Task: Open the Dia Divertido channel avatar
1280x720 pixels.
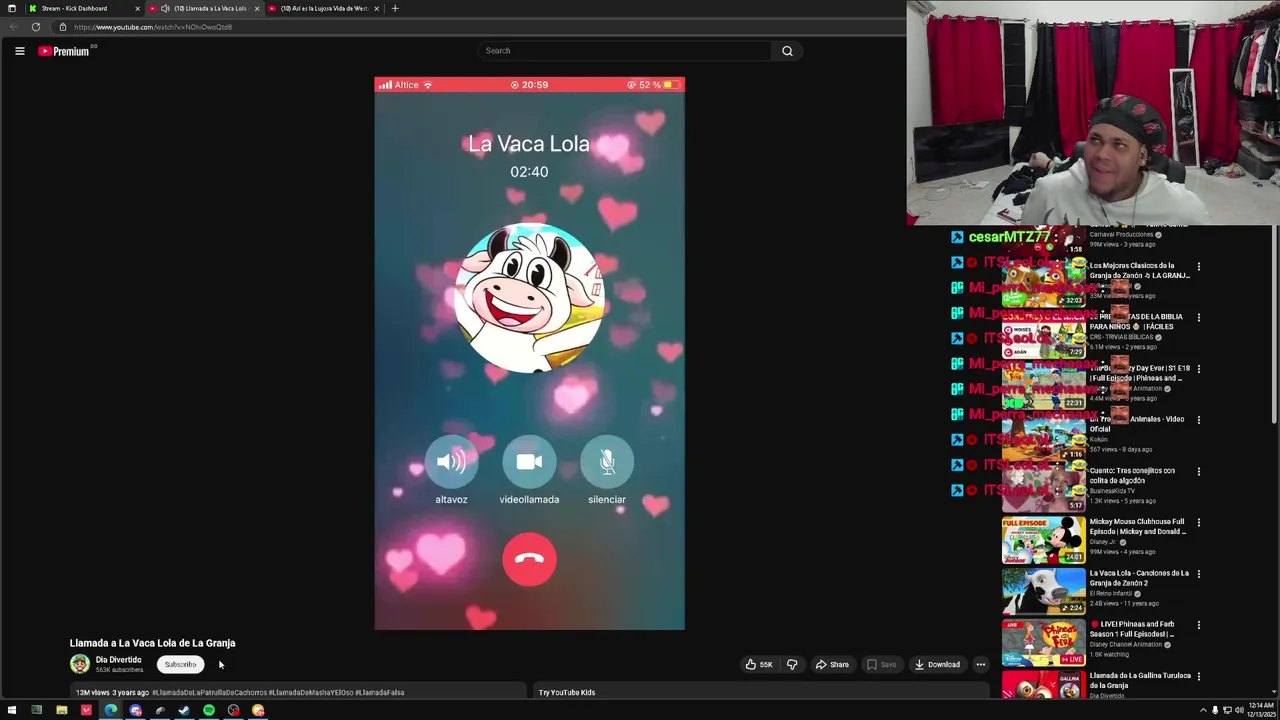Action: 79,664
